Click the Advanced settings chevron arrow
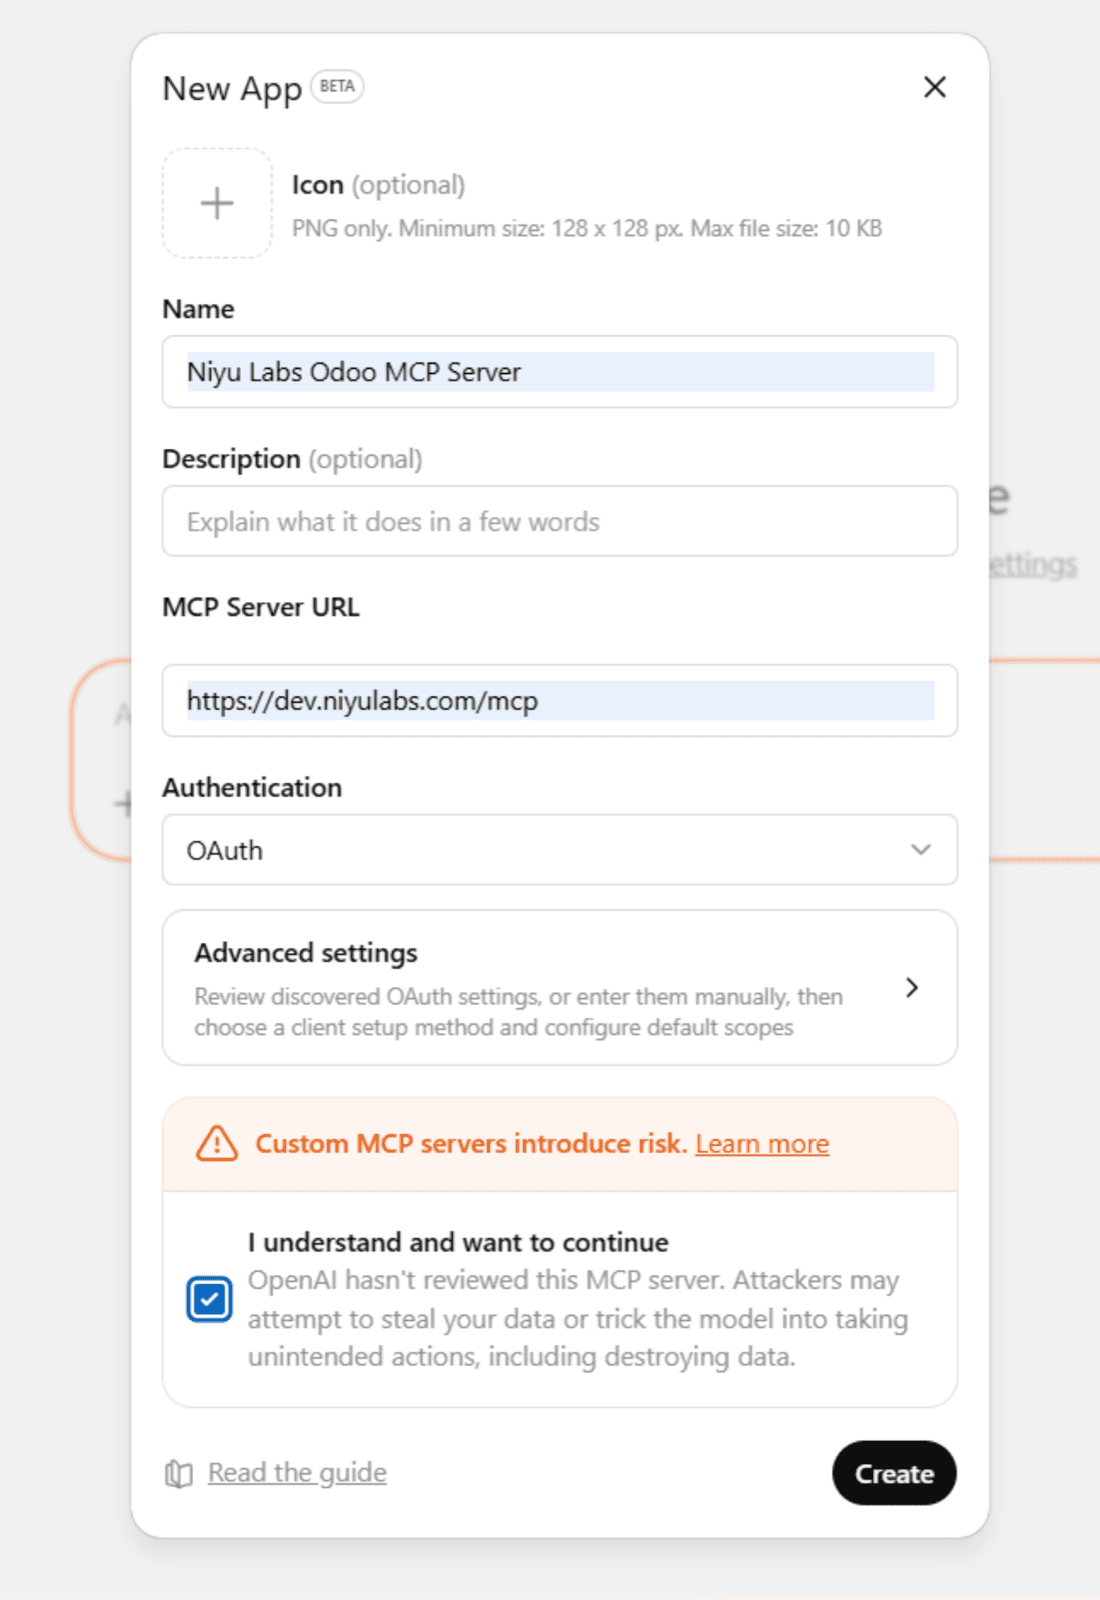 point(912,987)
